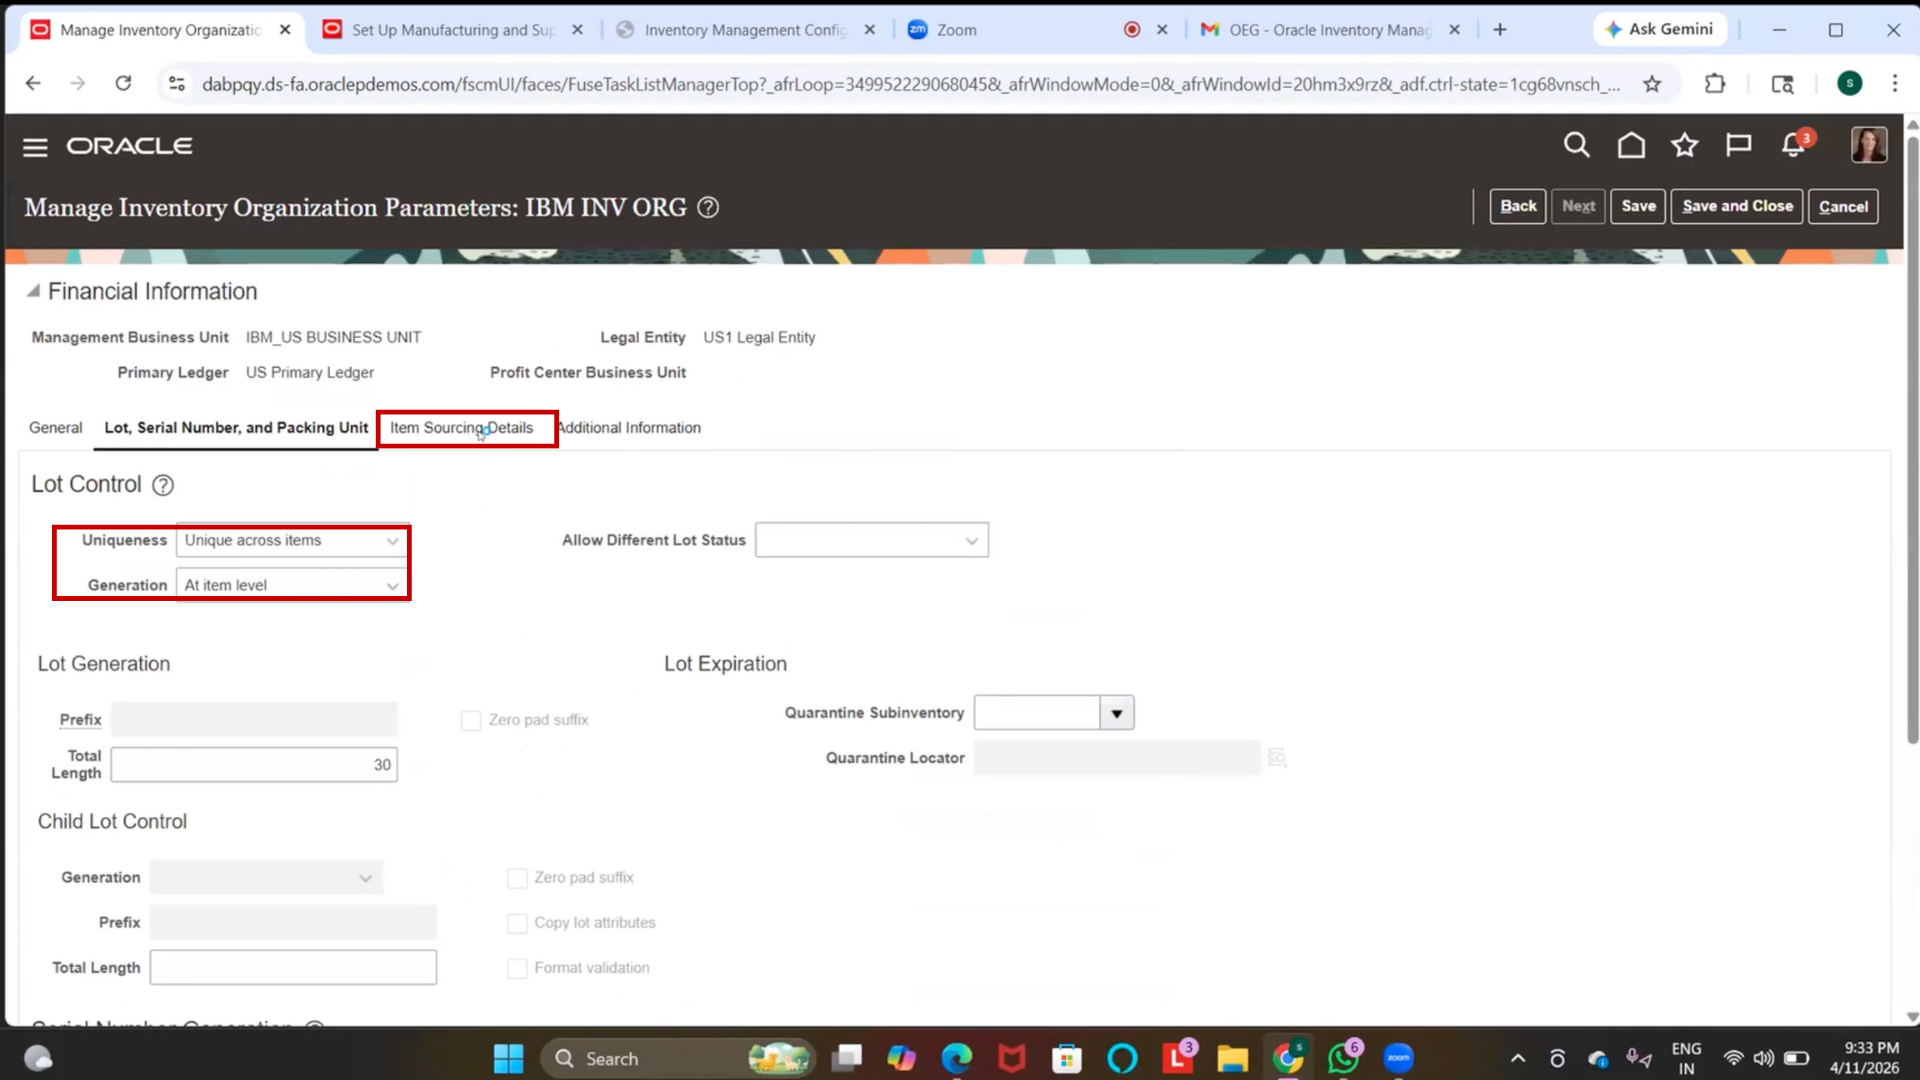
Task: Open Lot Control Generation dropdown
Action: click(x=292, y=585)
